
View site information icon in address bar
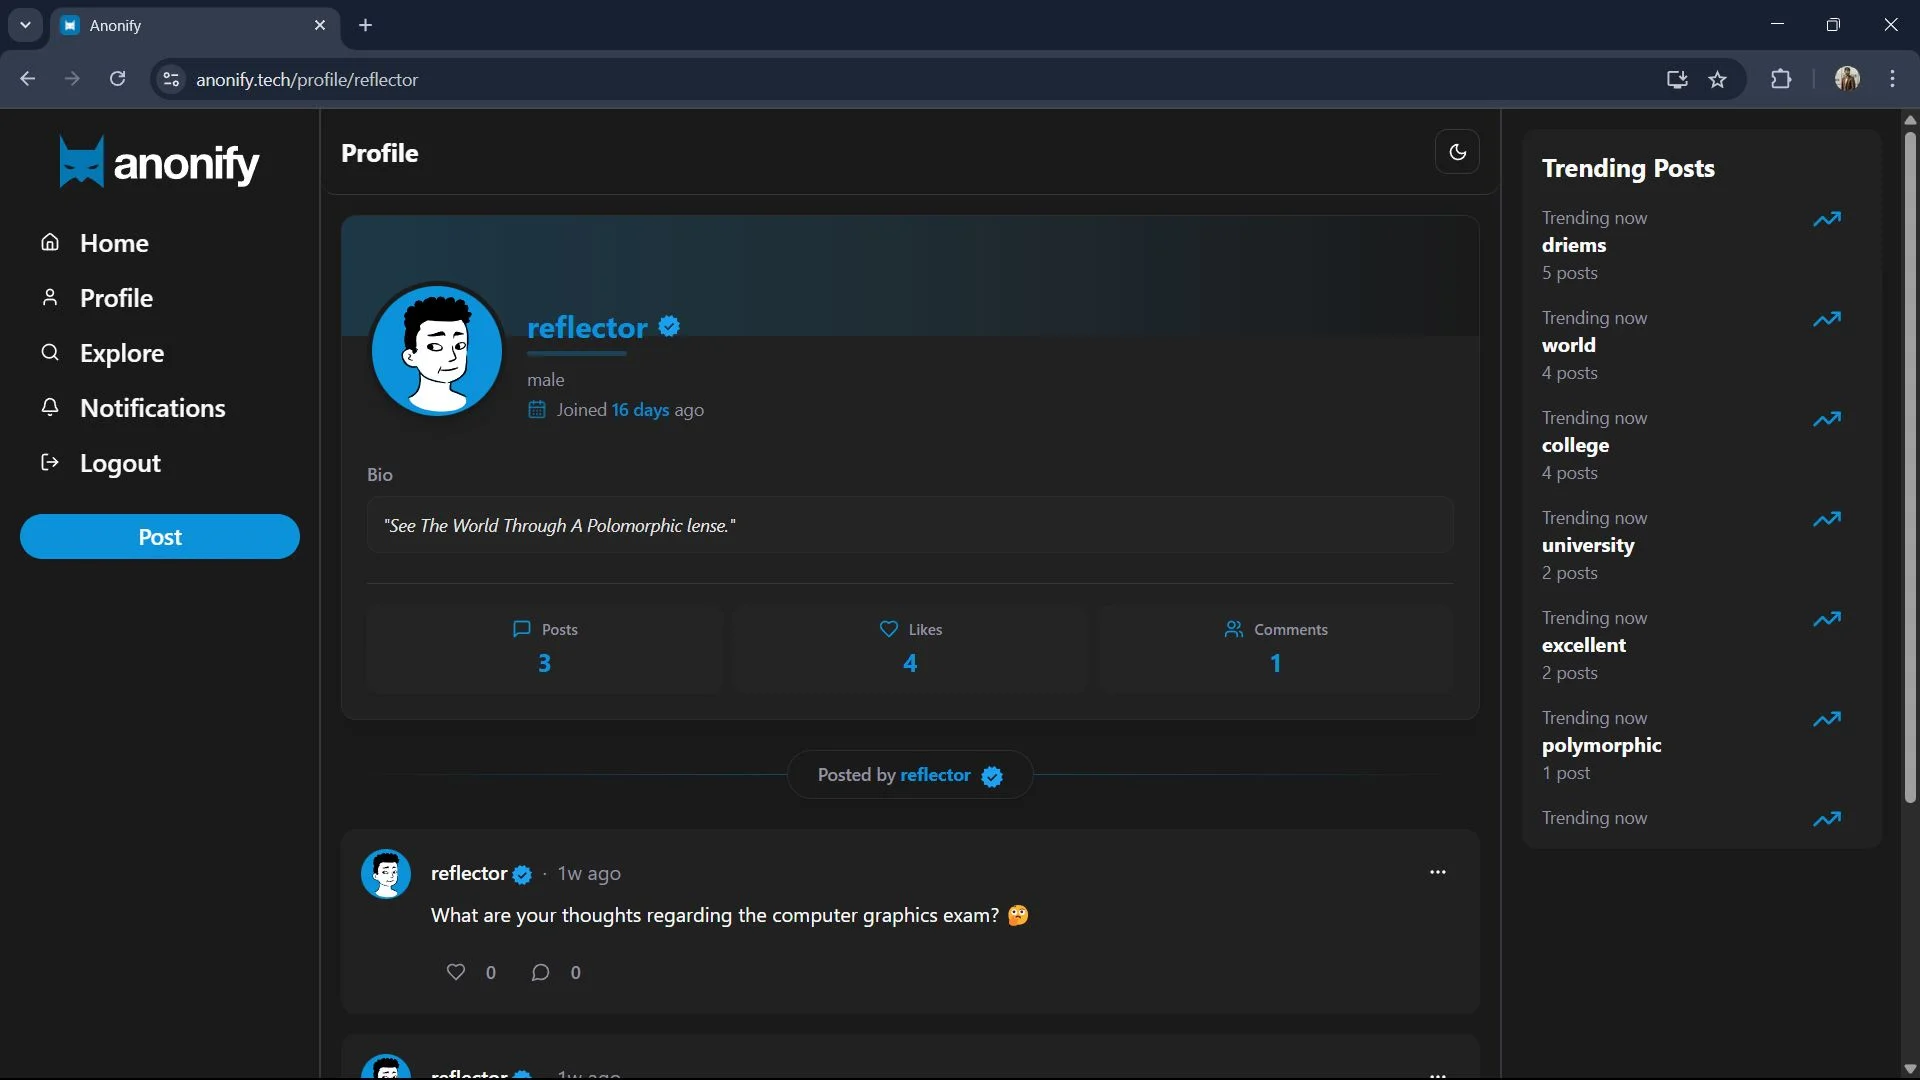click(x=171, y=79)
